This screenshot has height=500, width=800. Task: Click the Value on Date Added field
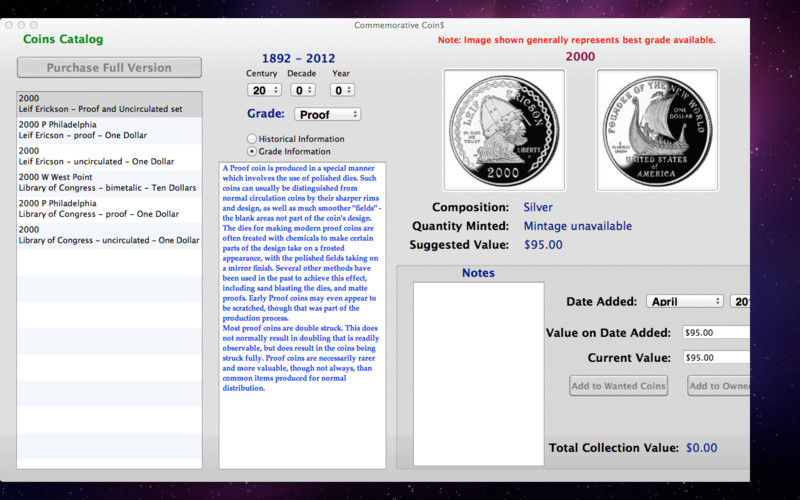(x=716, y=333)
